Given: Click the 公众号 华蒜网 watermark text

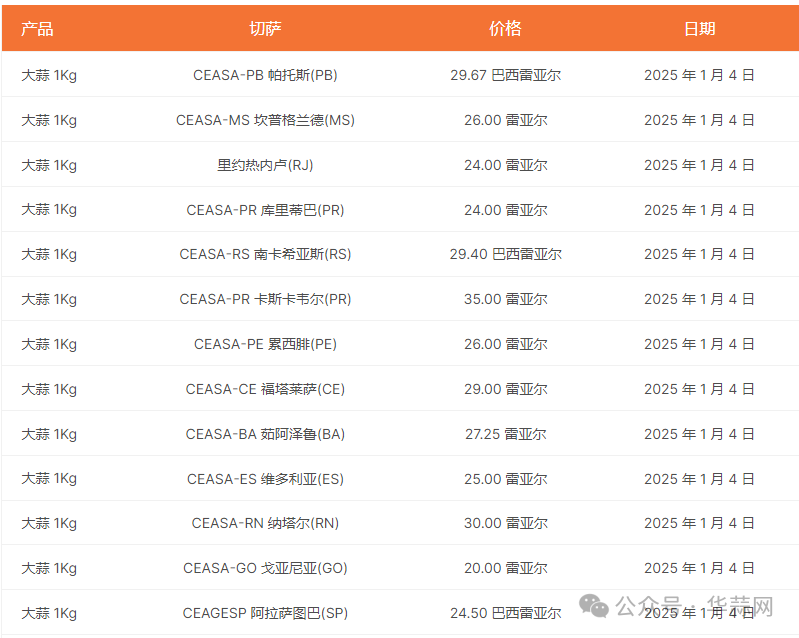Looking at the screenshot, I should pos(694,606).
